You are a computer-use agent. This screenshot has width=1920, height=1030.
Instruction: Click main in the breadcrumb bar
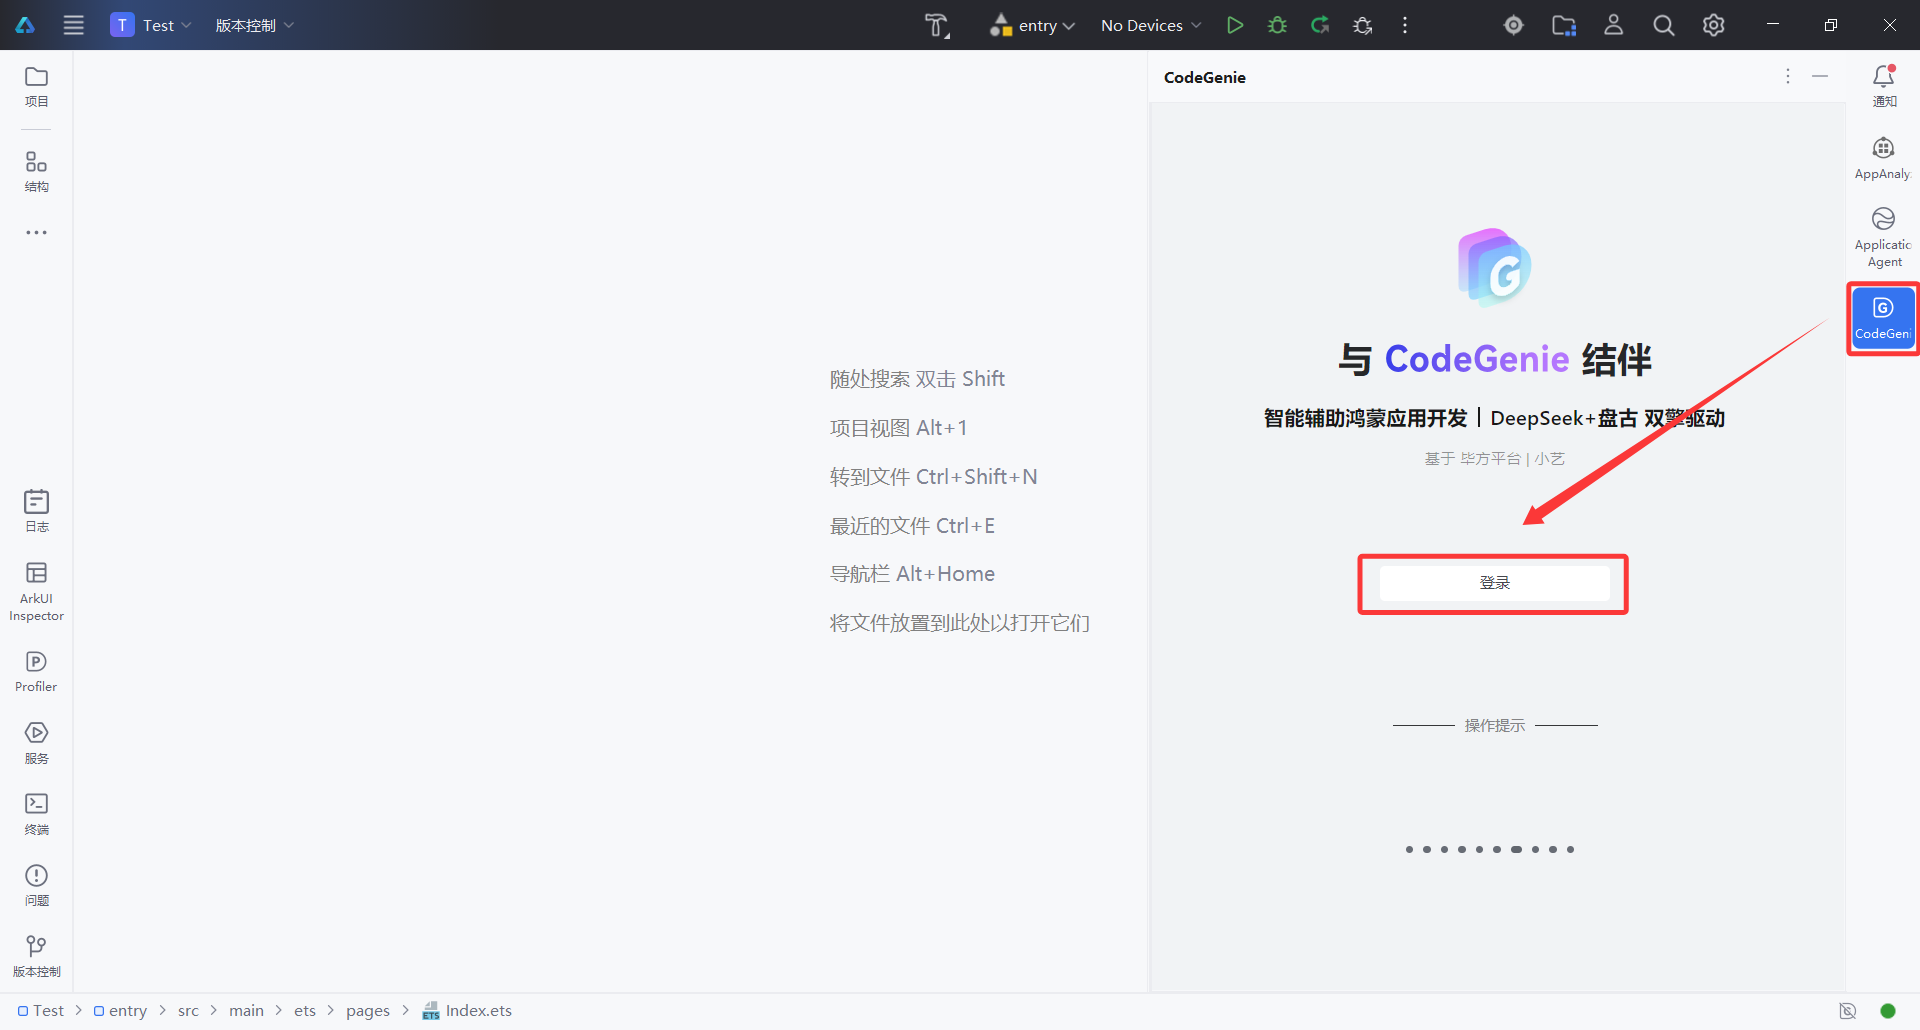246,1011
